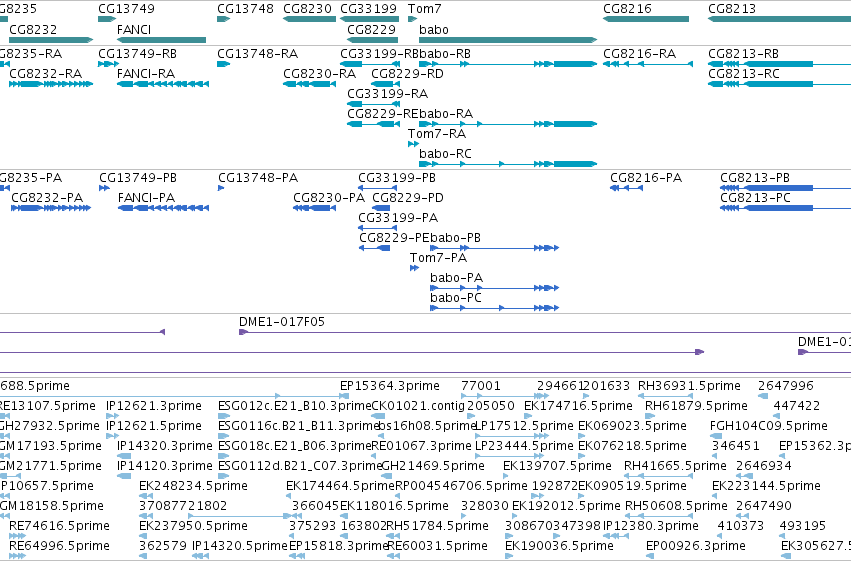Click the CG33199-RA transcript label
This screenshot has height=561, width=851.
click(x=388, y=94)
